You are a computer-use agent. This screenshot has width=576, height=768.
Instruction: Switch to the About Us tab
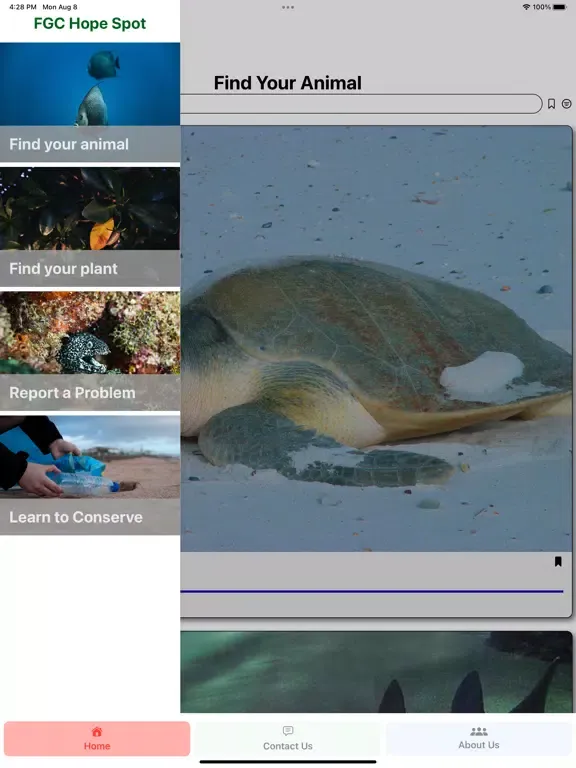(x=479, y=739)
